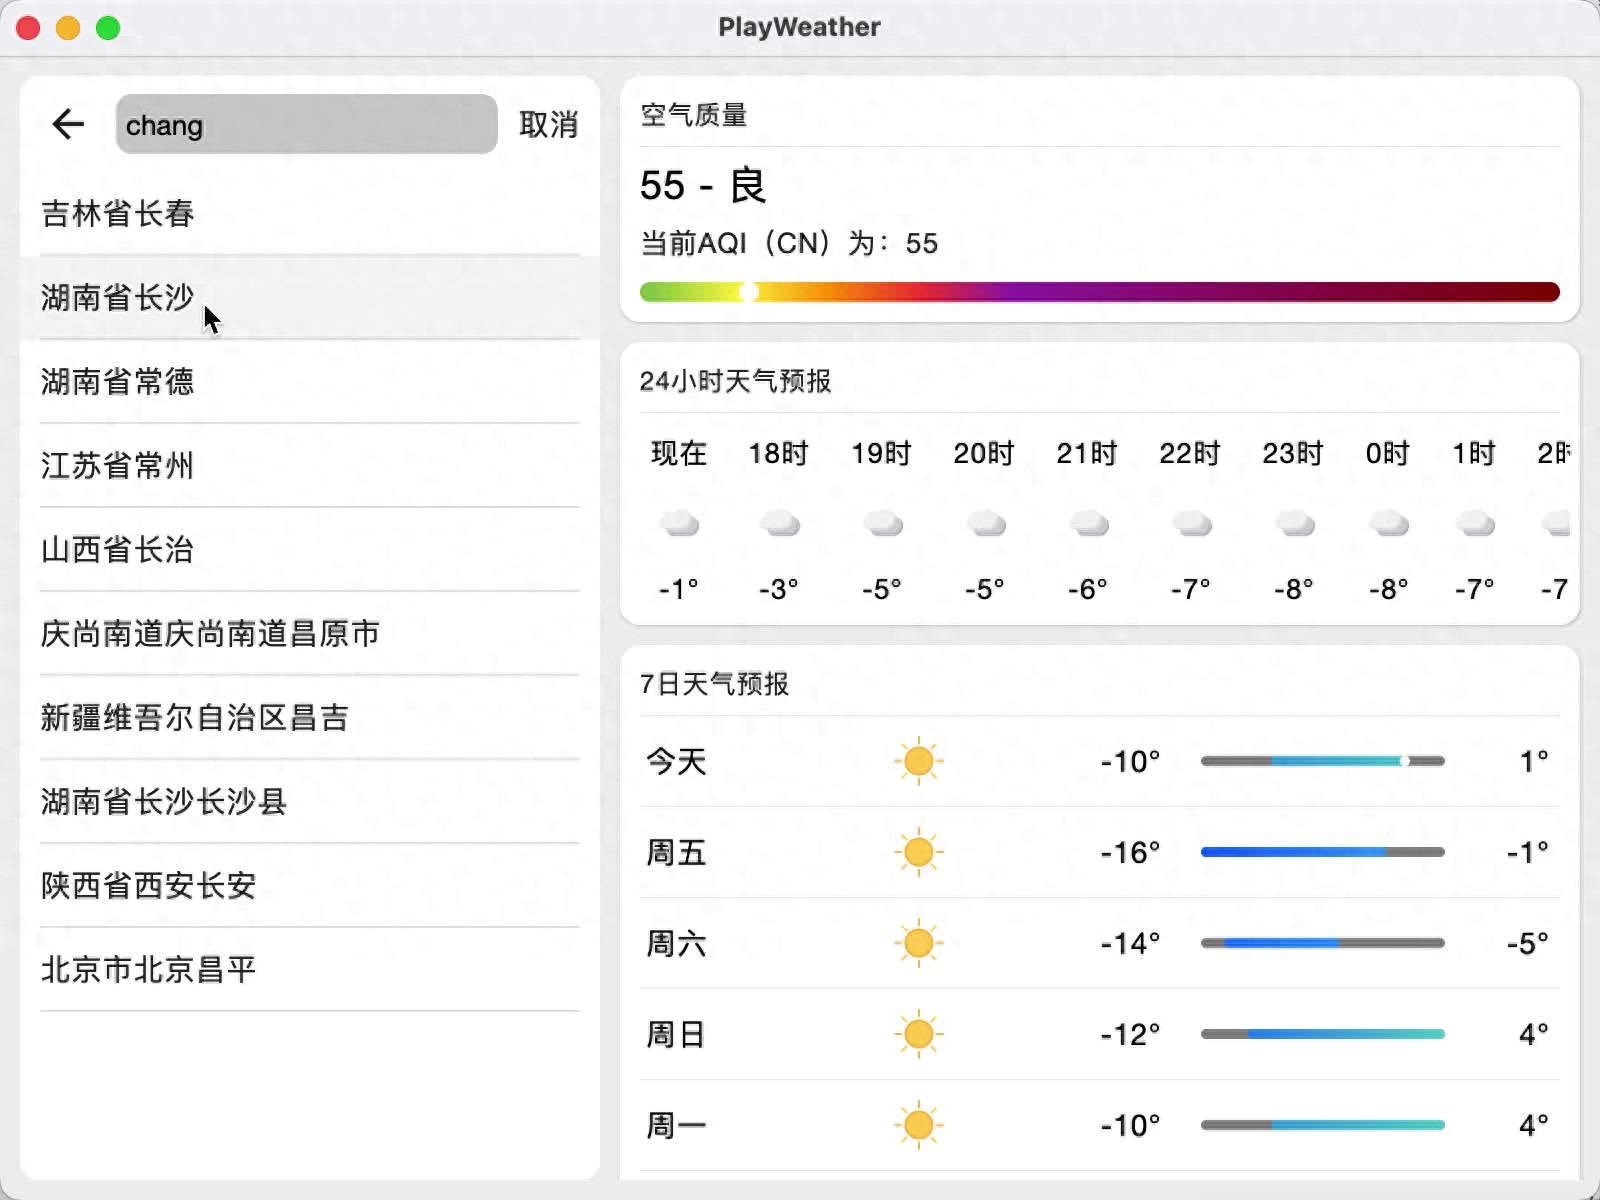This screenshot has height=1200, width=1600.
Task: Choose 湖南省常德 in the city list
Action: coord(309,381)
